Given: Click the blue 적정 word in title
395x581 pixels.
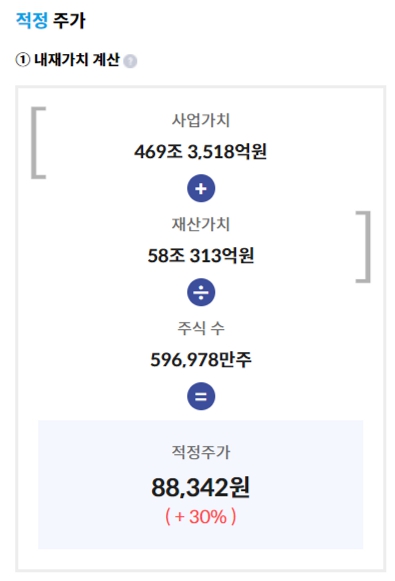Looking at the screenshot, I should 32,20.
